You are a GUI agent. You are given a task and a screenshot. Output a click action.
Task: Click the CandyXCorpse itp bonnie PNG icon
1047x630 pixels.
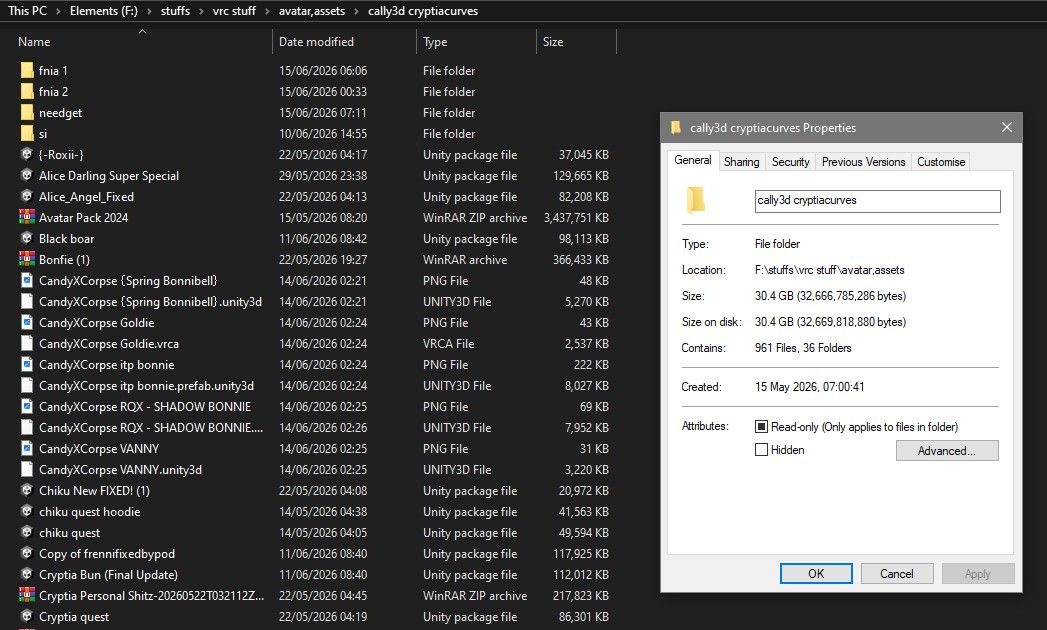[x=27, y=365]
